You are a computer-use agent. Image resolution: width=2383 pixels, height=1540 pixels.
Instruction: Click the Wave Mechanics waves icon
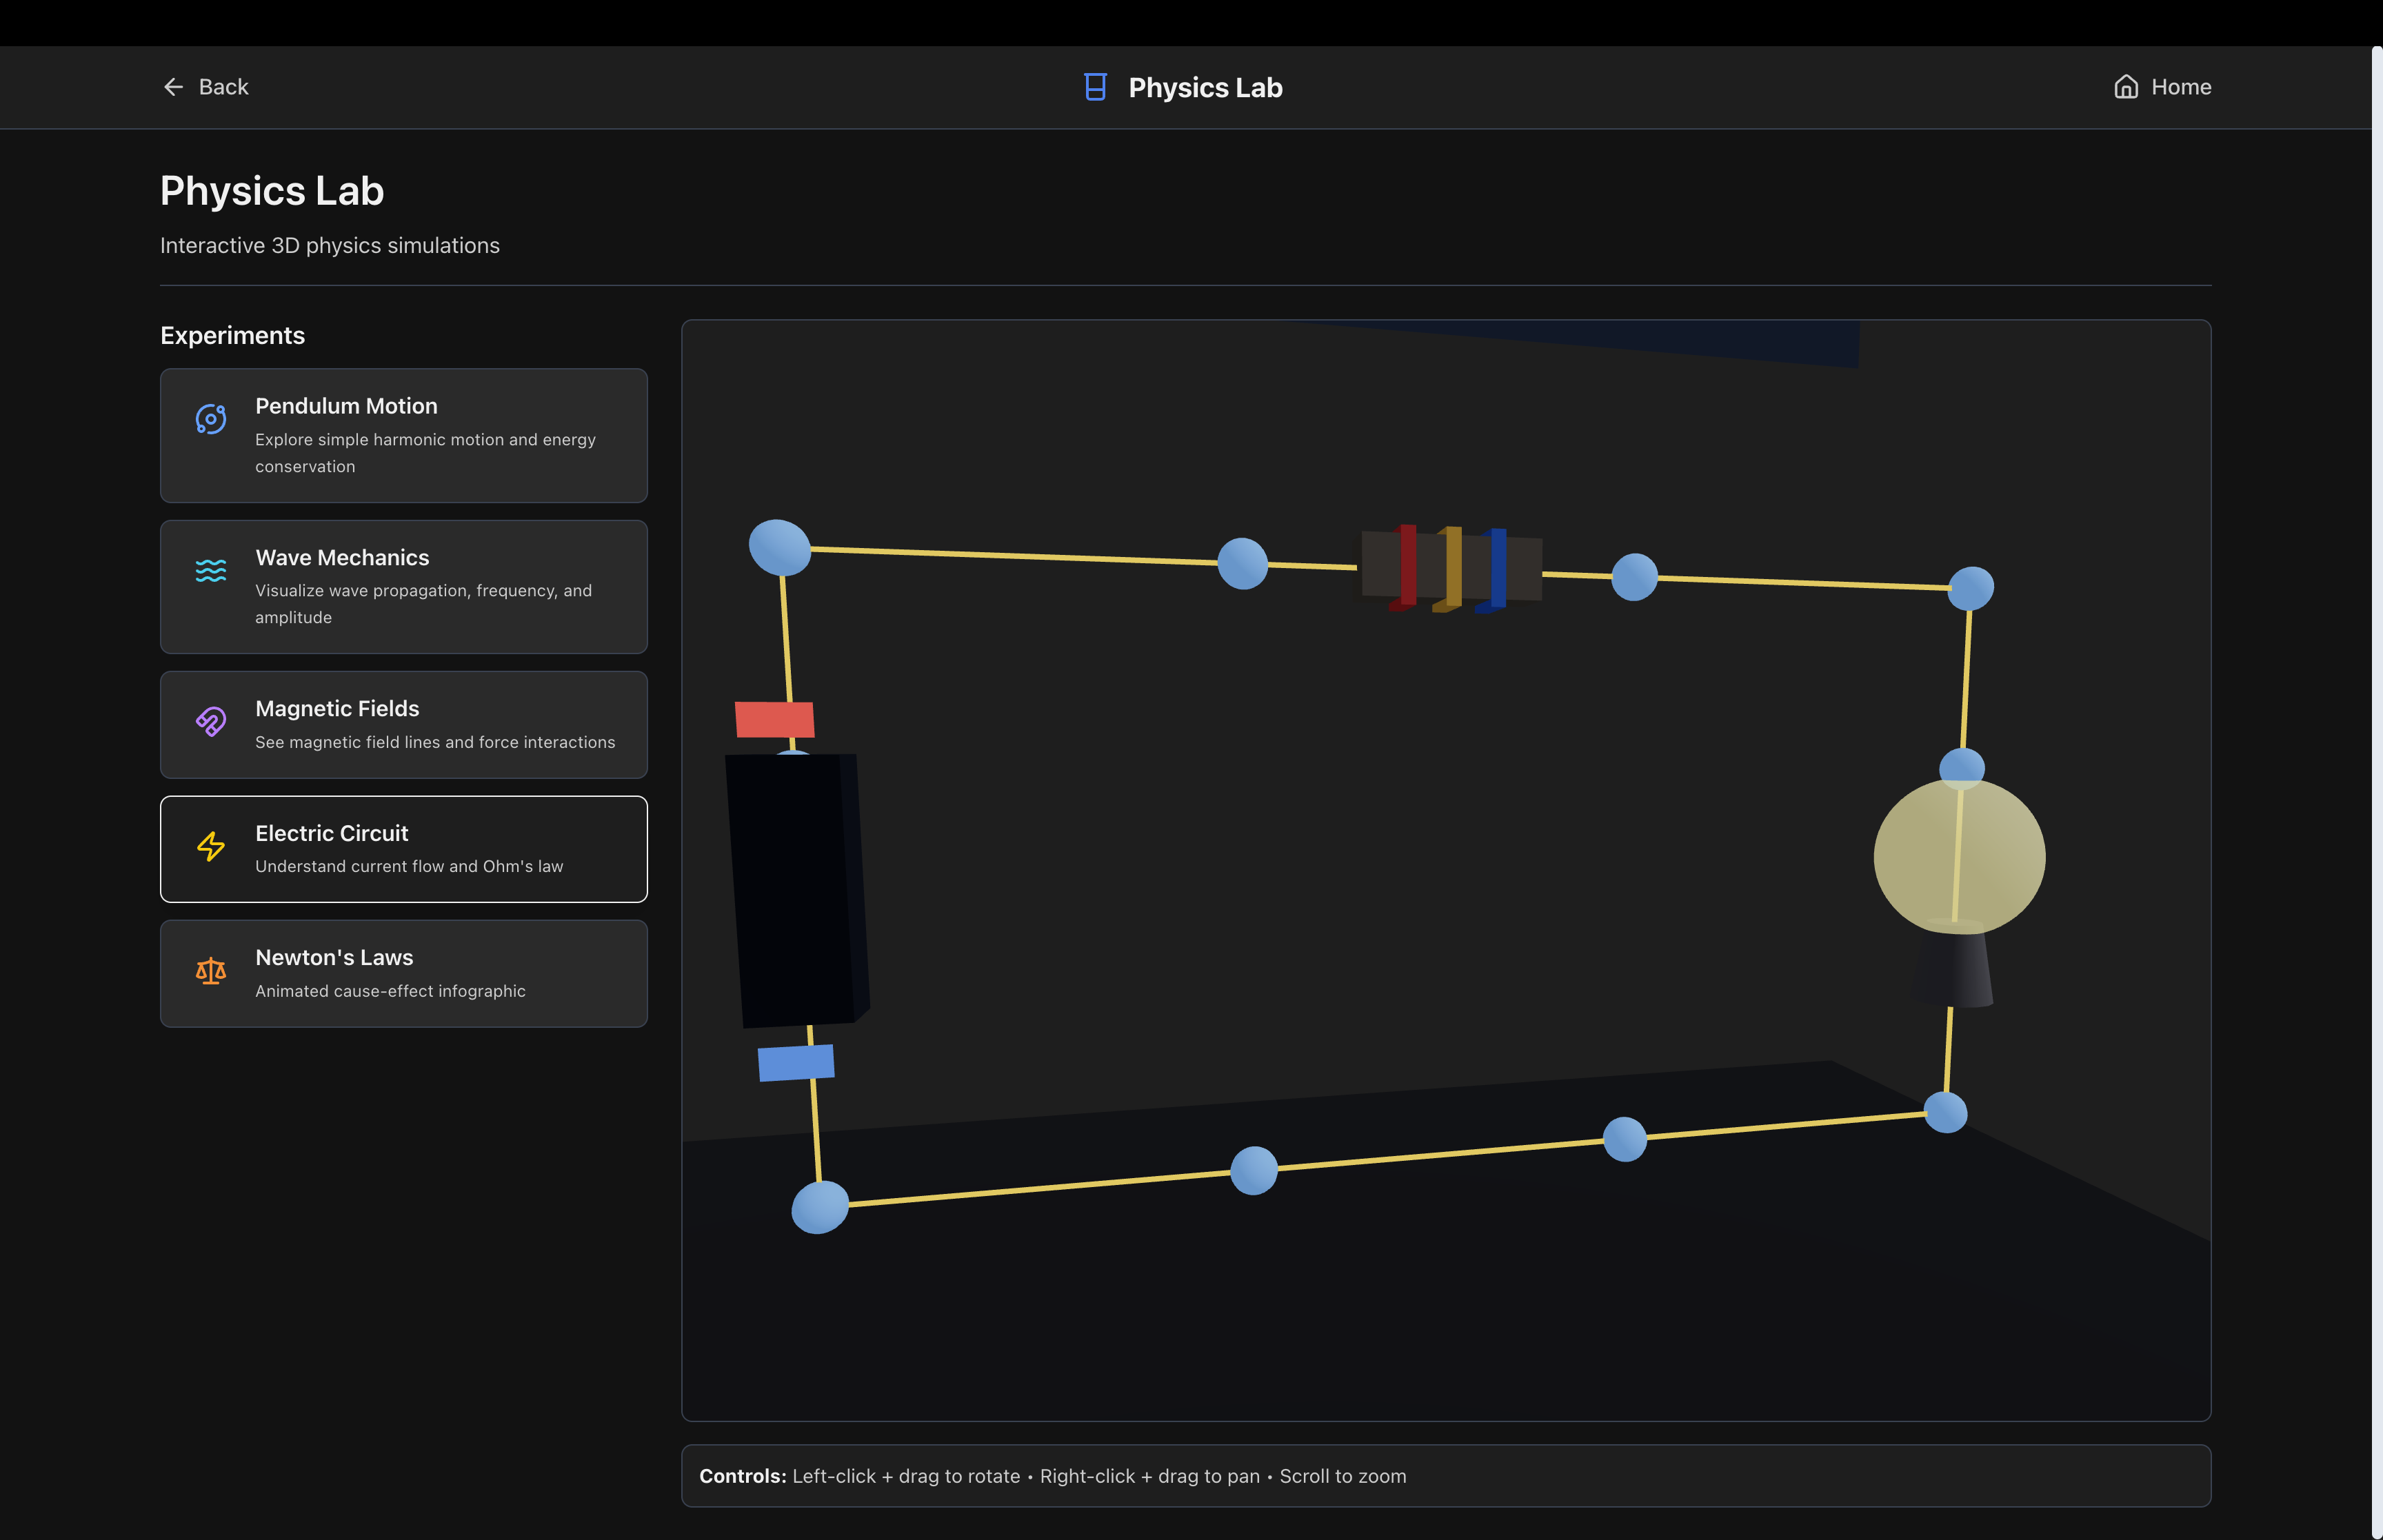(210, 570)
